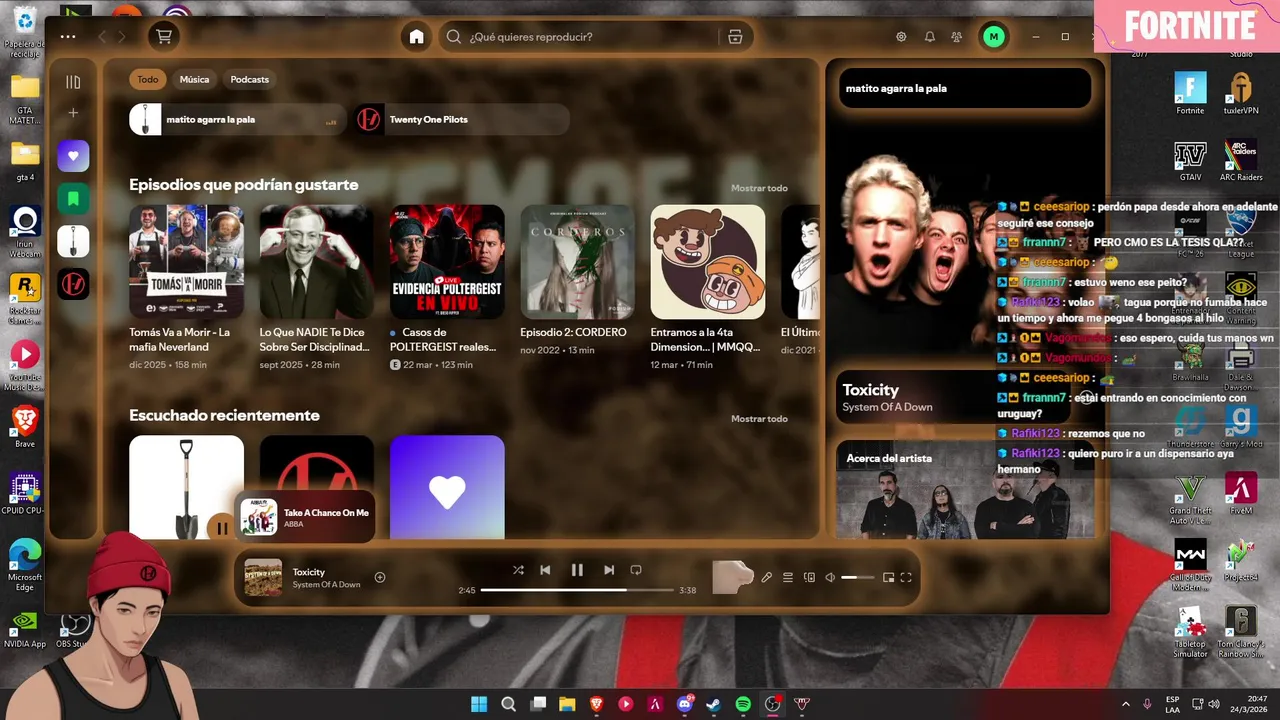Open shovel playlist in the sidebar
This screenshot has width=1280, height=720.
click(73, 241)
